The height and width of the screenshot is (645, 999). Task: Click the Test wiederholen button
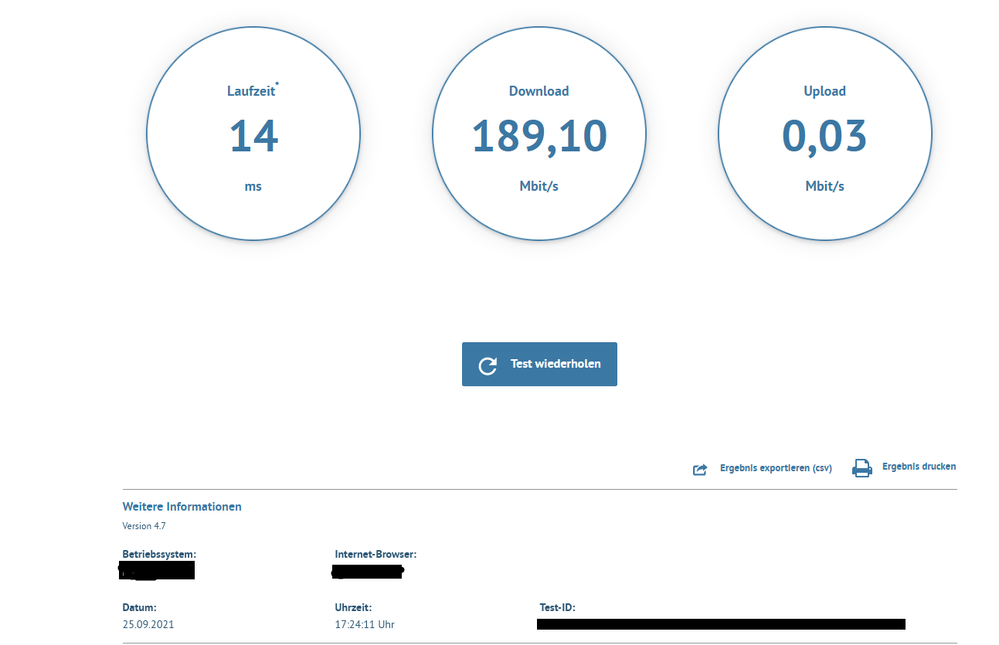point(539,364)
